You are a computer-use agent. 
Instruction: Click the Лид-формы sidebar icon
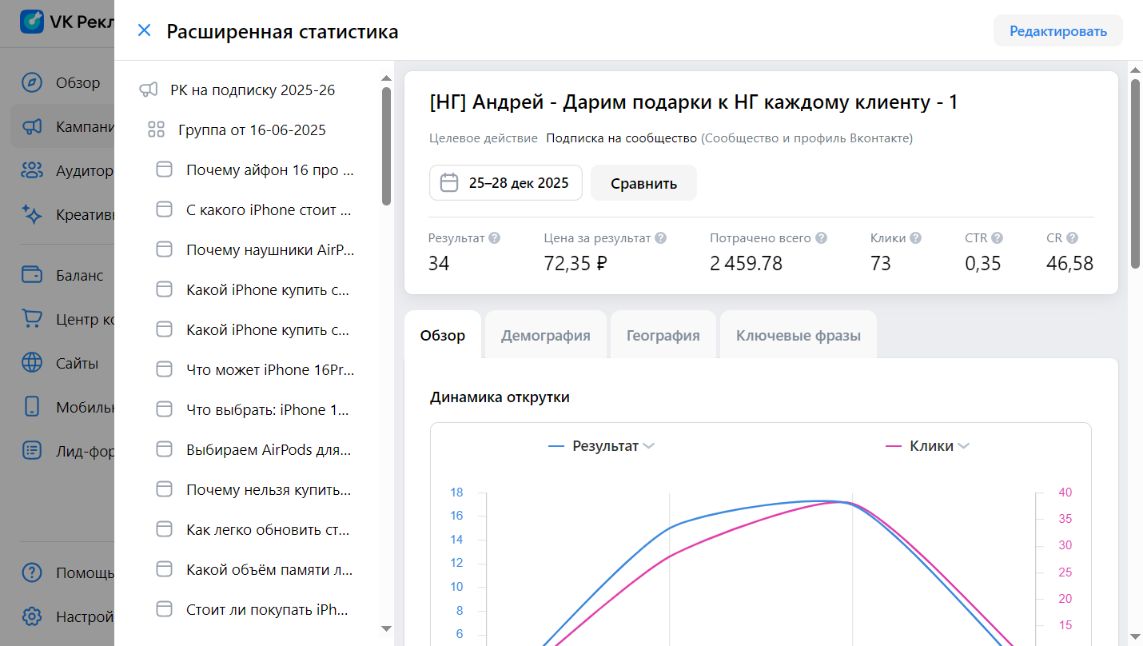pyautogui.click(x=31, y=451)
